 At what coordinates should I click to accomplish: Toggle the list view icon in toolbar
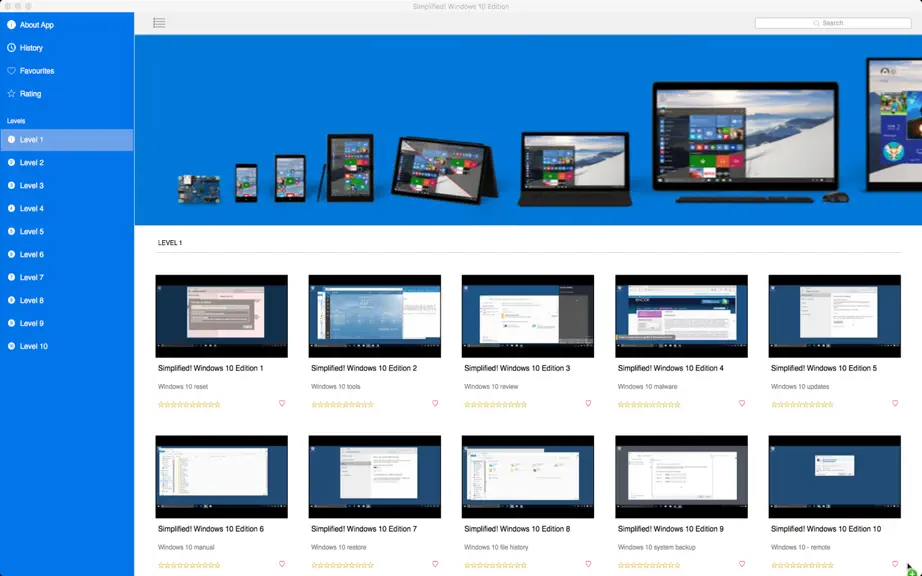point(159,23)
